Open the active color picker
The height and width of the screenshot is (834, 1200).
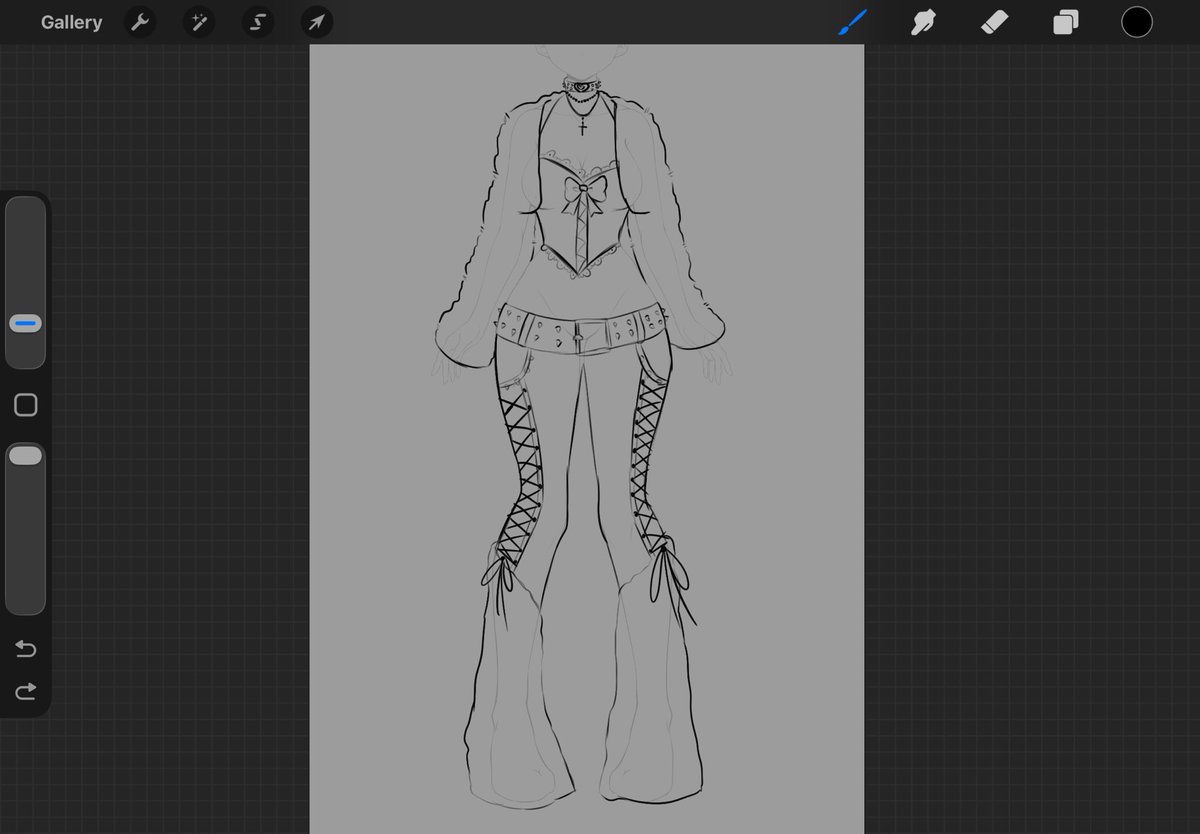coord(1137,22)
